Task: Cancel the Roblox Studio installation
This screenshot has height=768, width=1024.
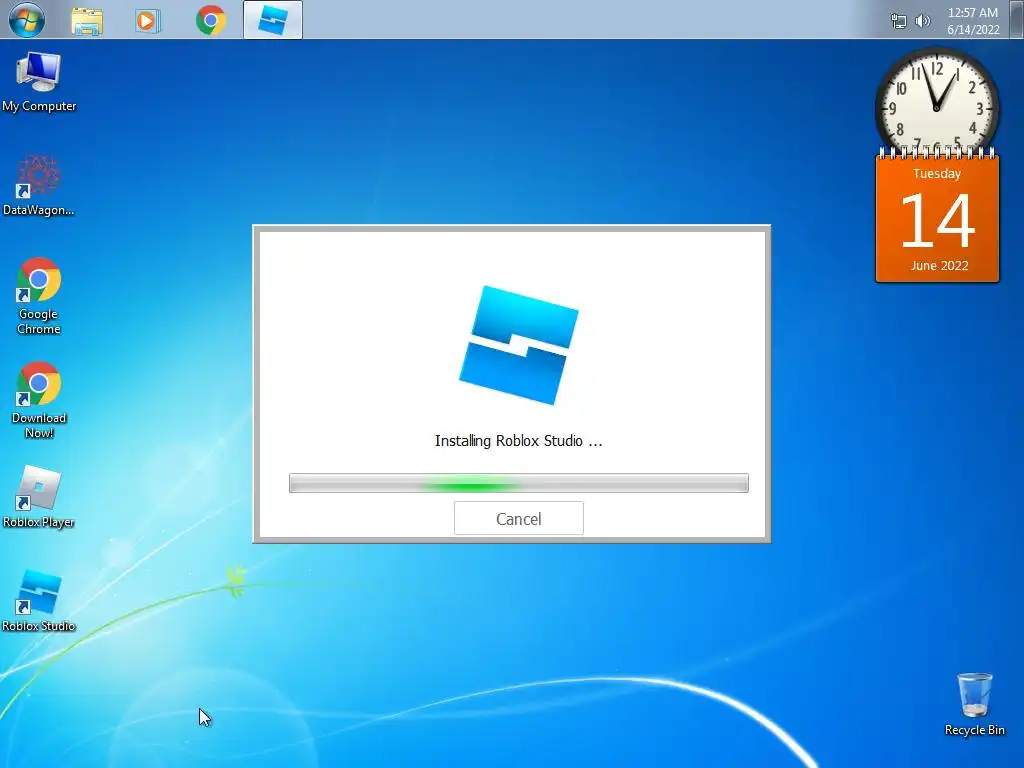Action: pos(519,519)
